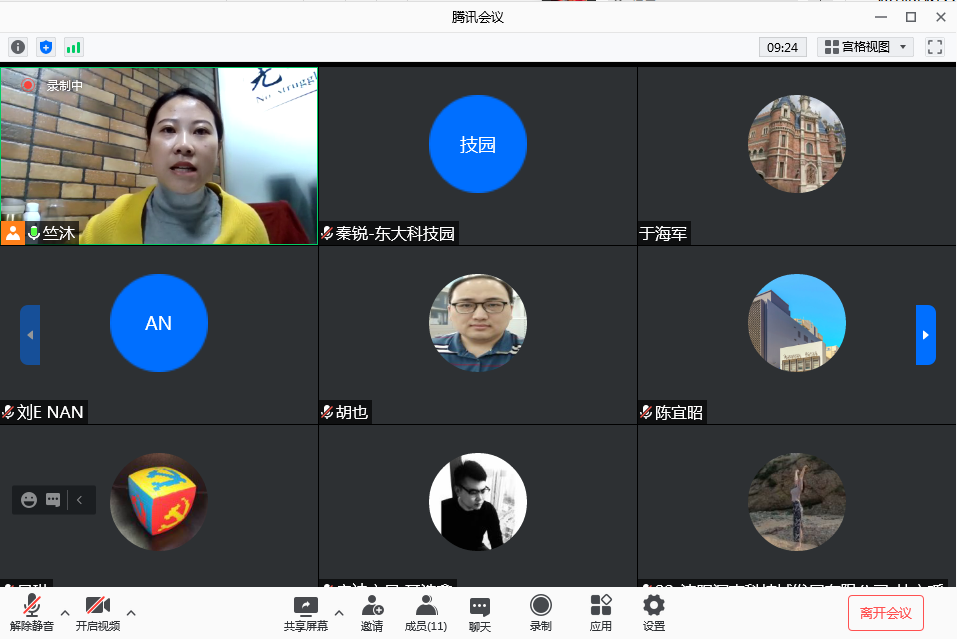The image size is (957, 639).
Task: Unmute microphone with 解除静音
Action: pyautogui.click(x=32, y=613)
